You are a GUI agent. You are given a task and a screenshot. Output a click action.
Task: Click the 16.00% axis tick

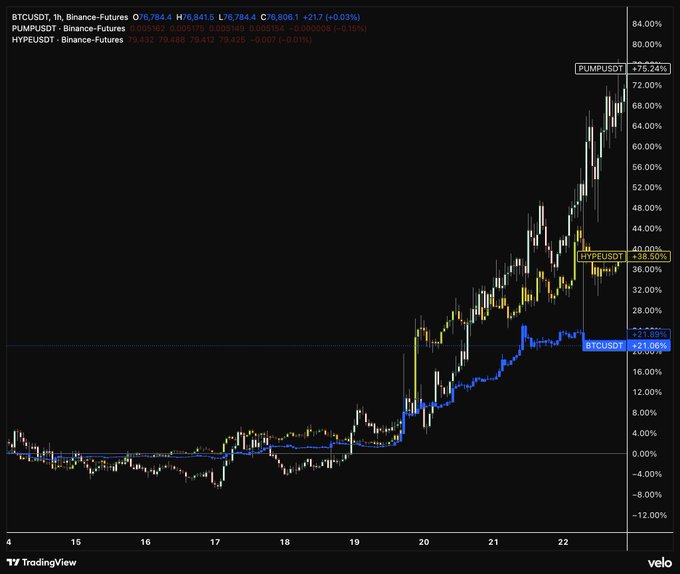[x=647, y=372]
